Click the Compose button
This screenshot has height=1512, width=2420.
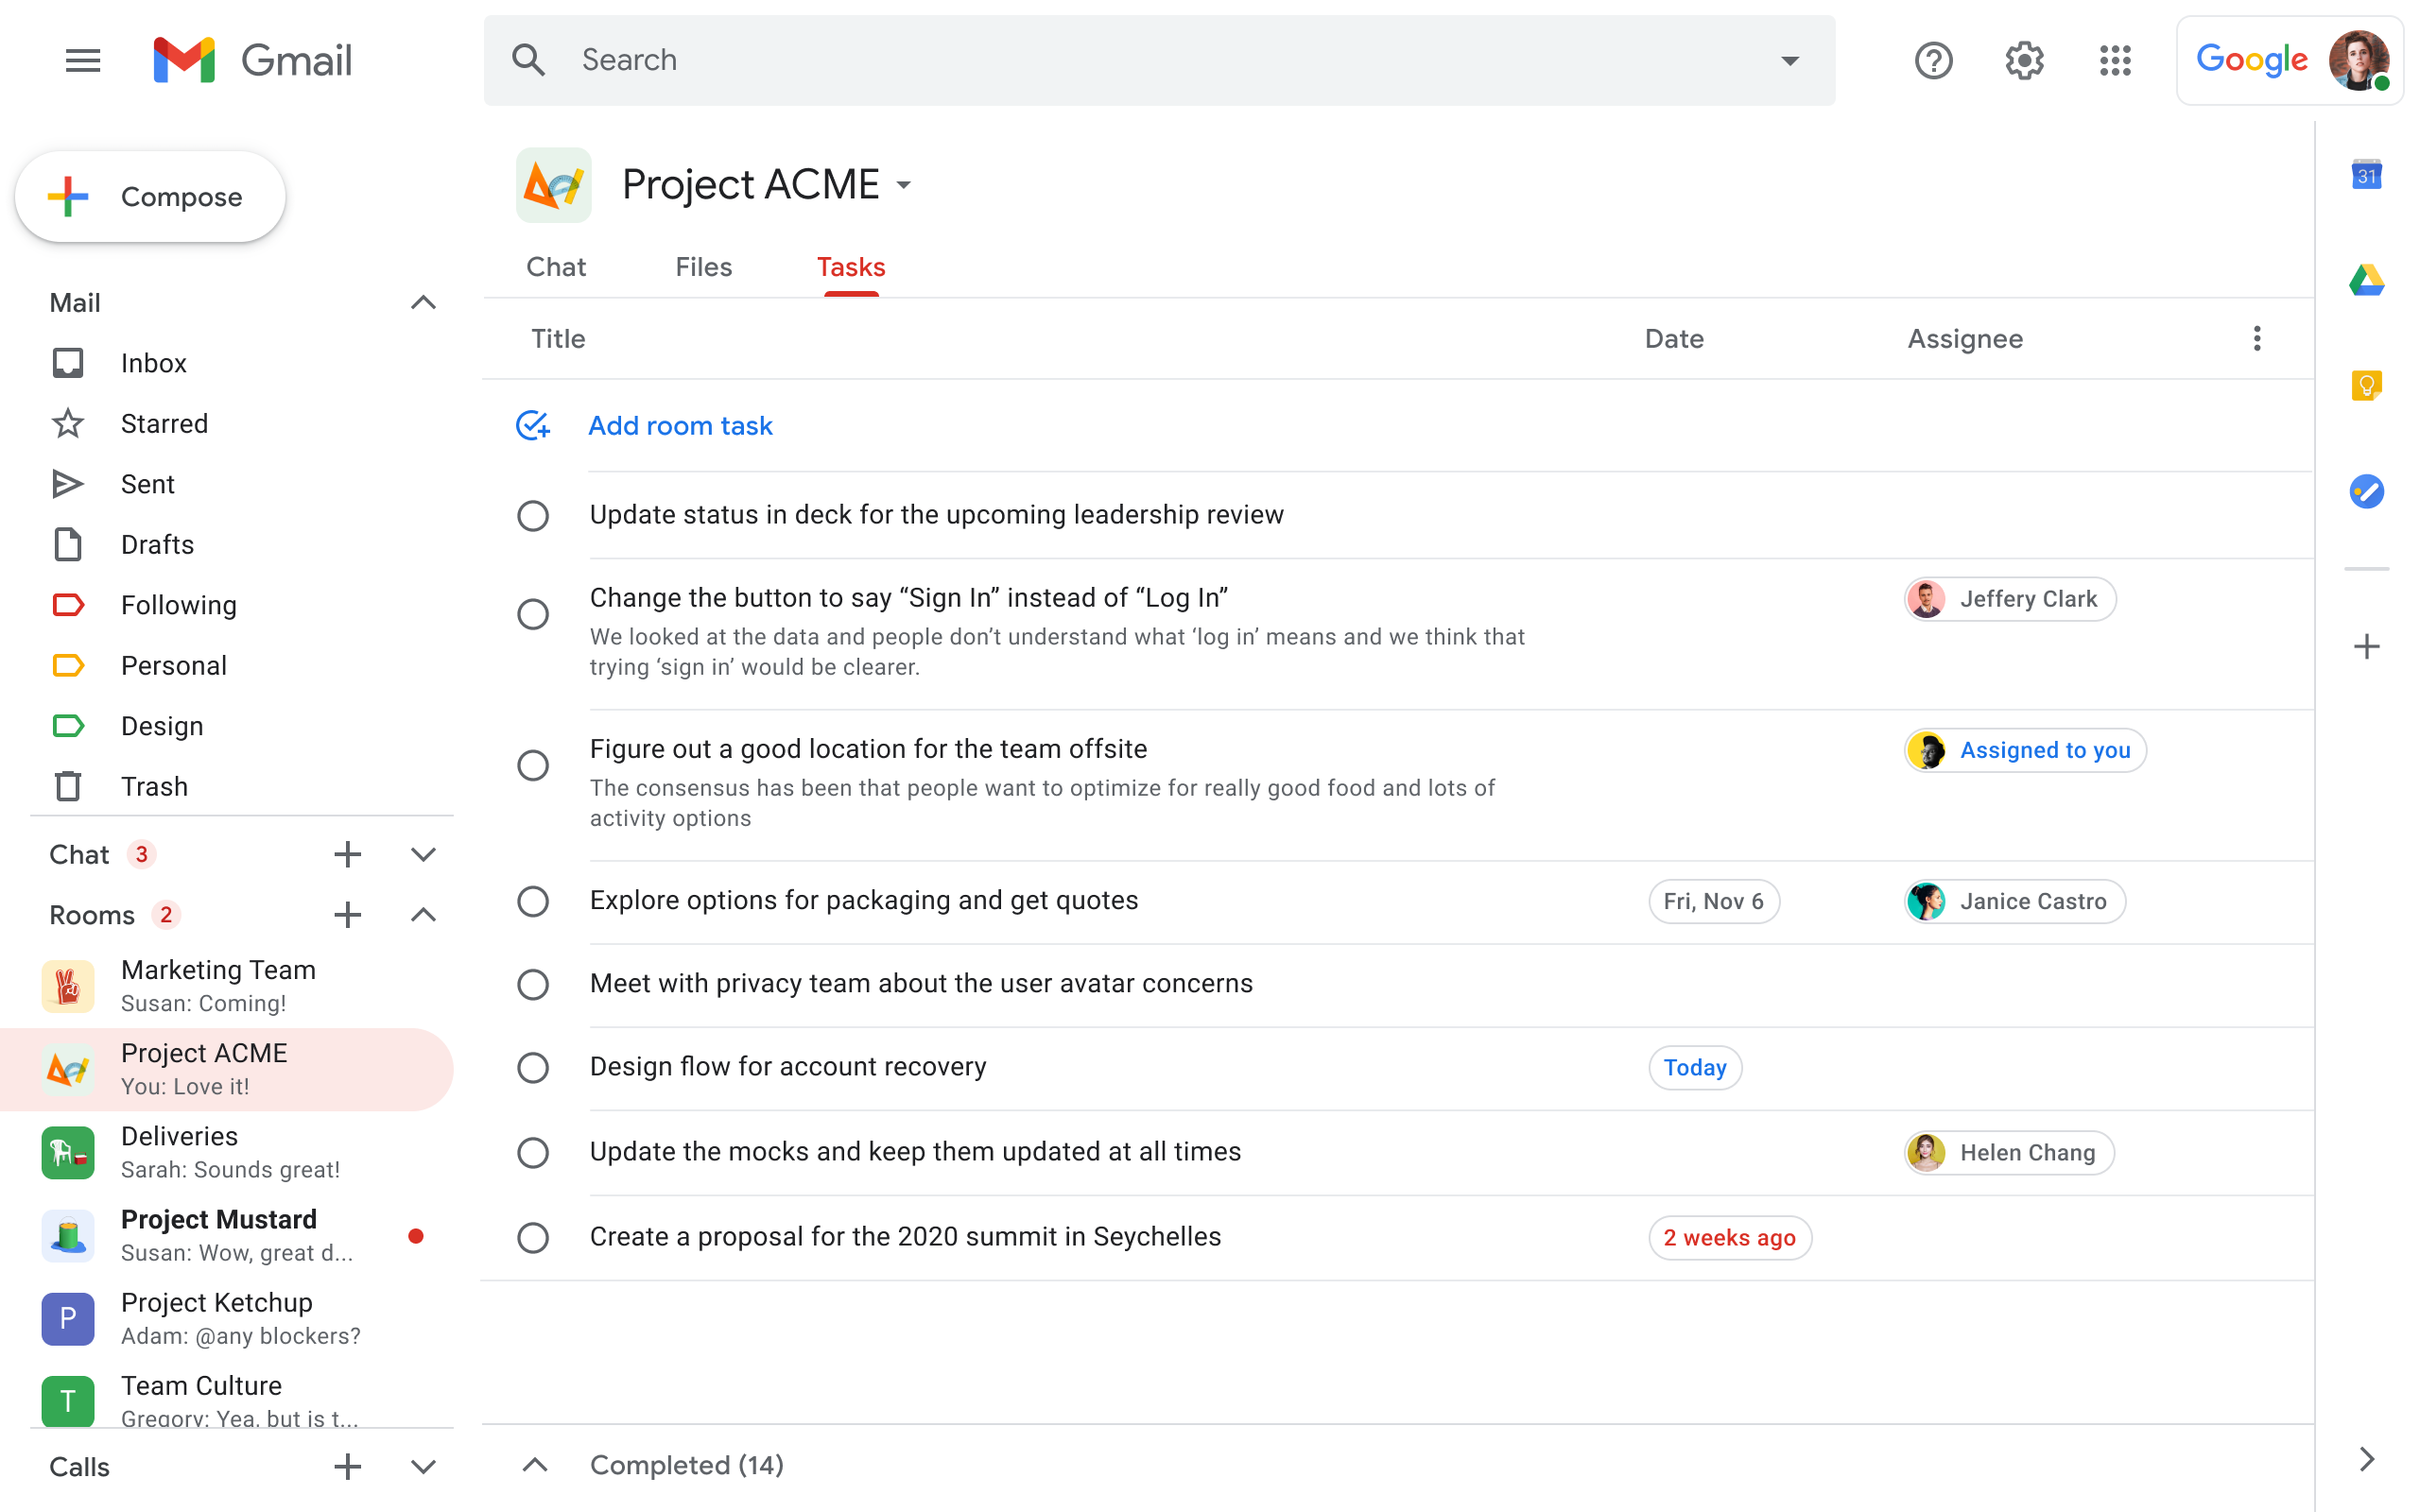[150, 197]
